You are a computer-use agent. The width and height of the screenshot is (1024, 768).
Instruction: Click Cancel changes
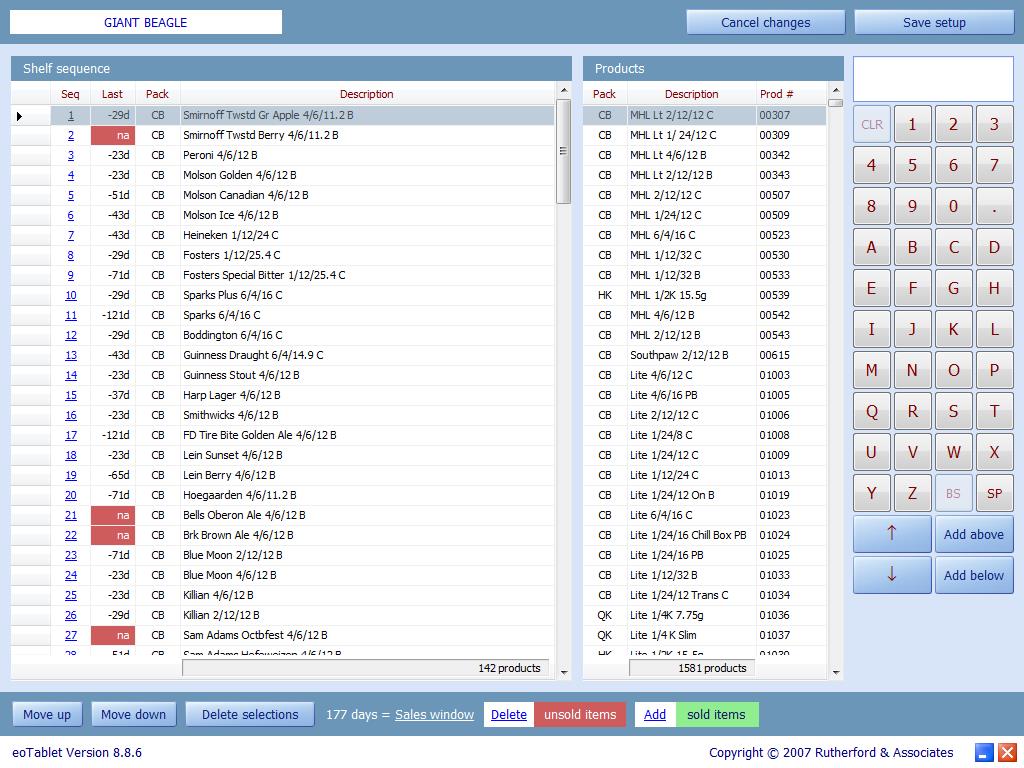[x=765, y=22]
